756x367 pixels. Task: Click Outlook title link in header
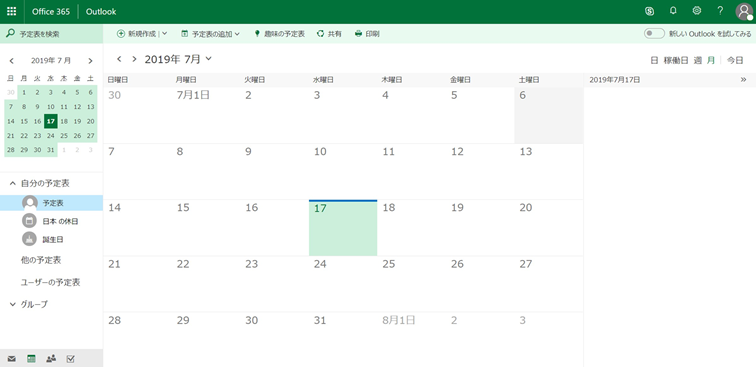tap(101, 12)
